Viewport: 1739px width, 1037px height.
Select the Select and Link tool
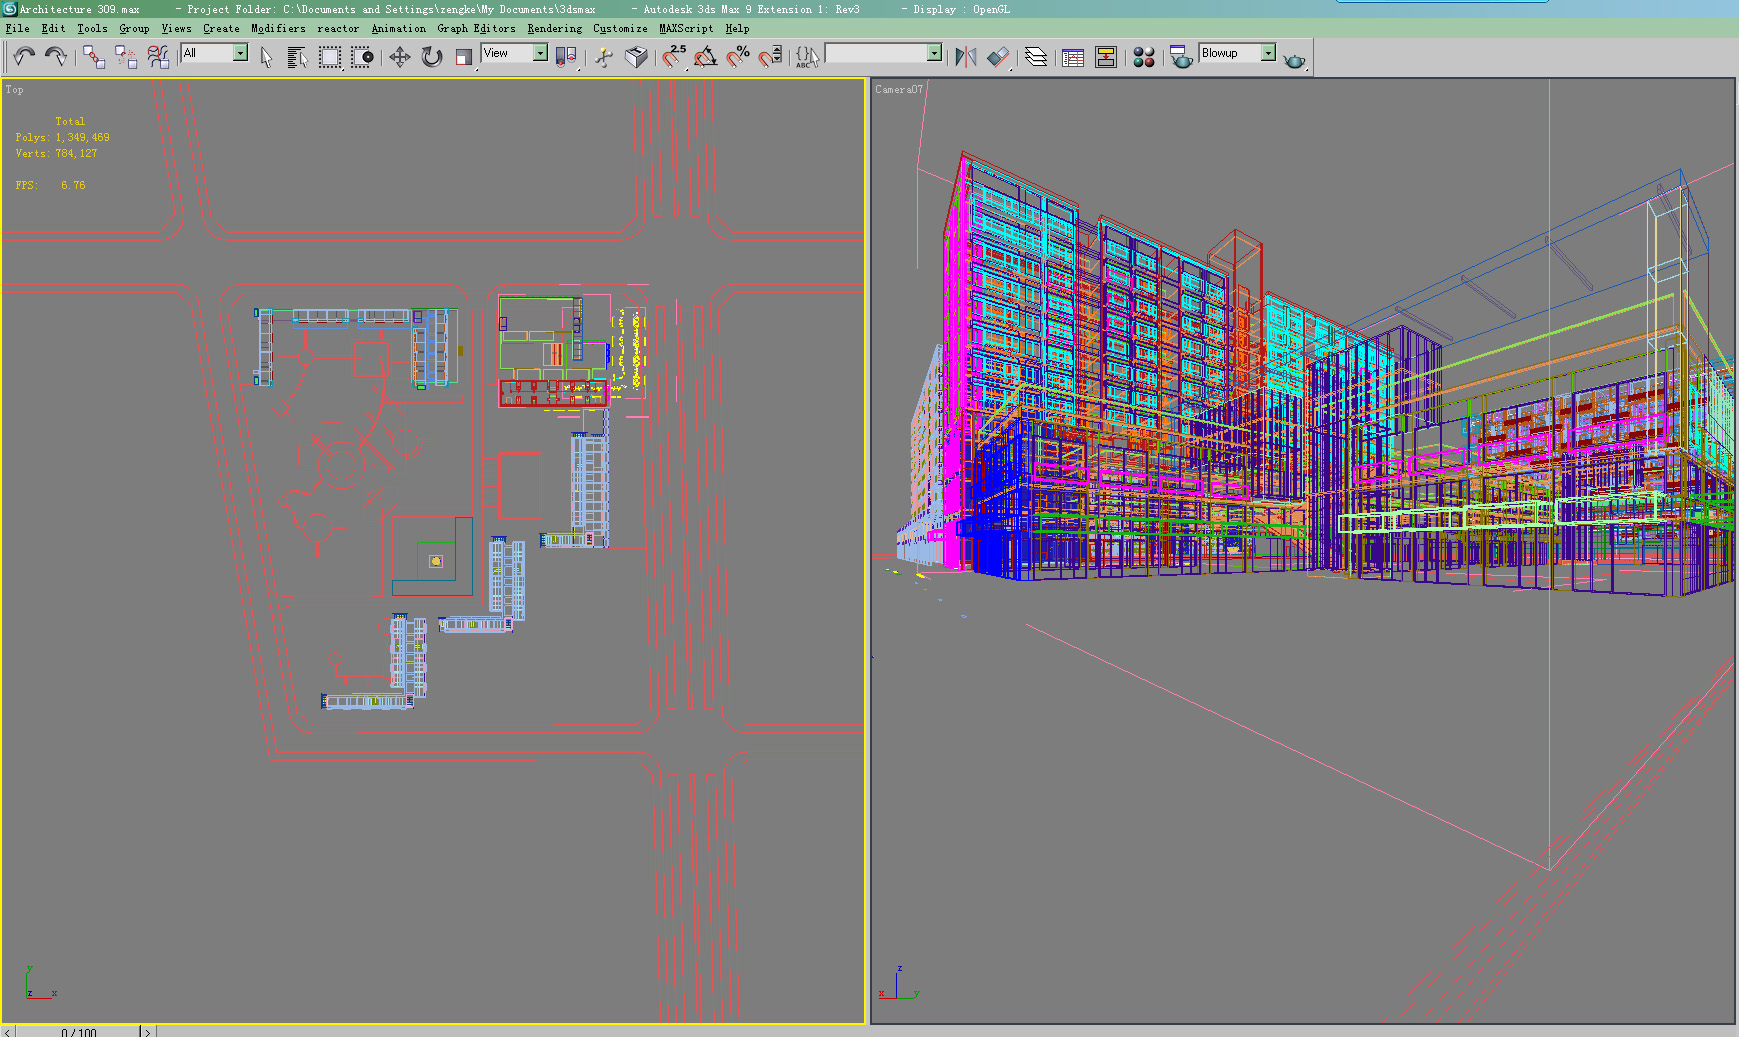[x=94, y=57]
